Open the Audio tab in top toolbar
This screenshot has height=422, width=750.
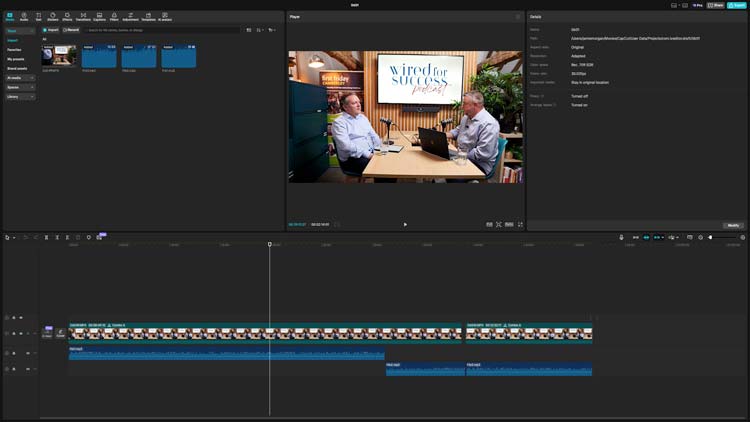(x=24, y=16)
